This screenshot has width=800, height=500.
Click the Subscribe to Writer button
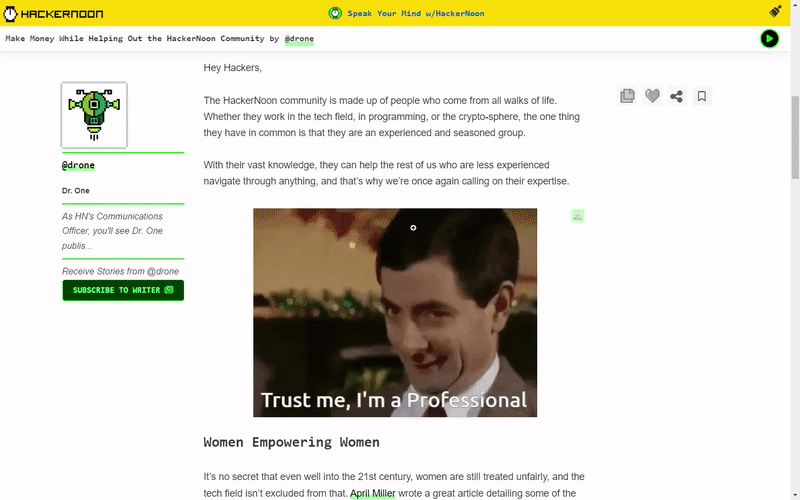tap(123, 290)
